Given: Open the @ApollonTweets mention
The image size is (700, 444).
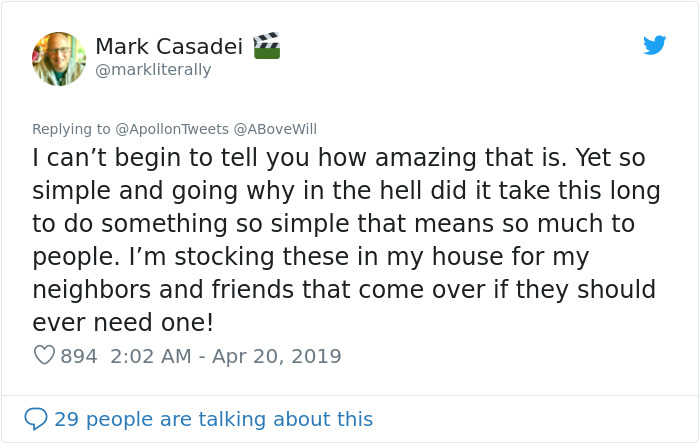Looking at the screenshot, I should tap(172, 129).
